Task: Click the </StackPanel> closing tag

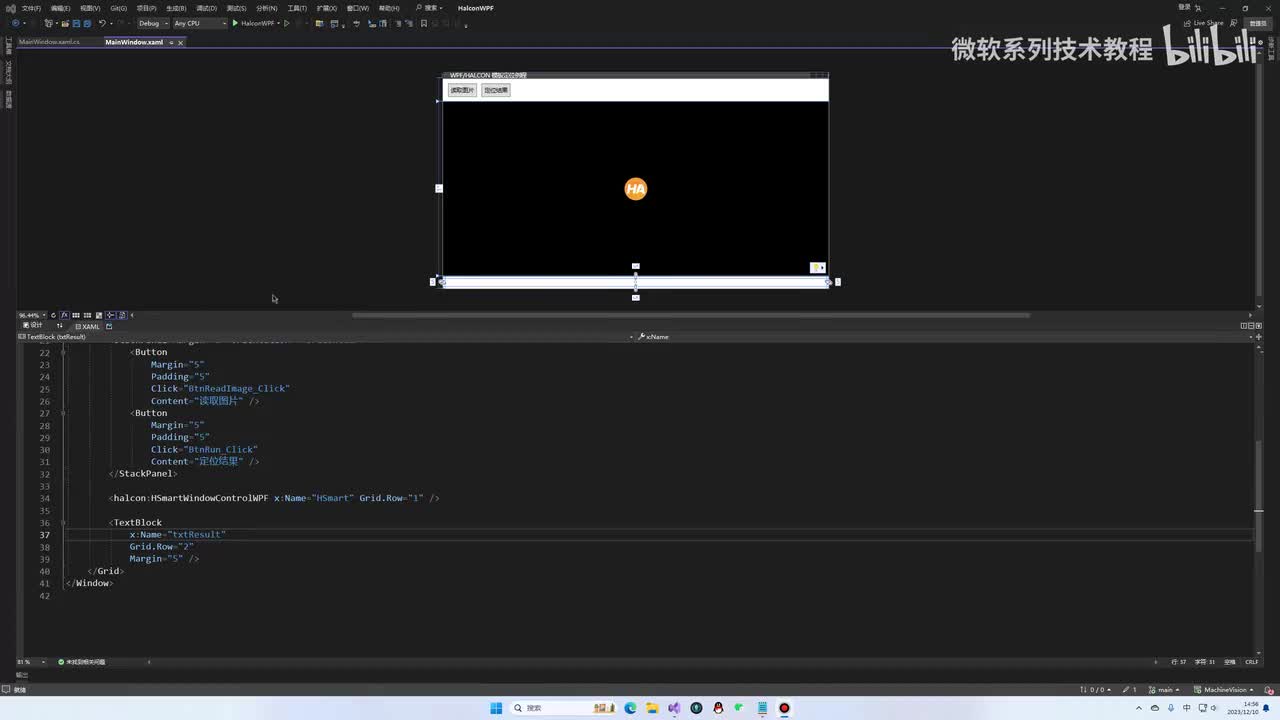Action: 142,474
